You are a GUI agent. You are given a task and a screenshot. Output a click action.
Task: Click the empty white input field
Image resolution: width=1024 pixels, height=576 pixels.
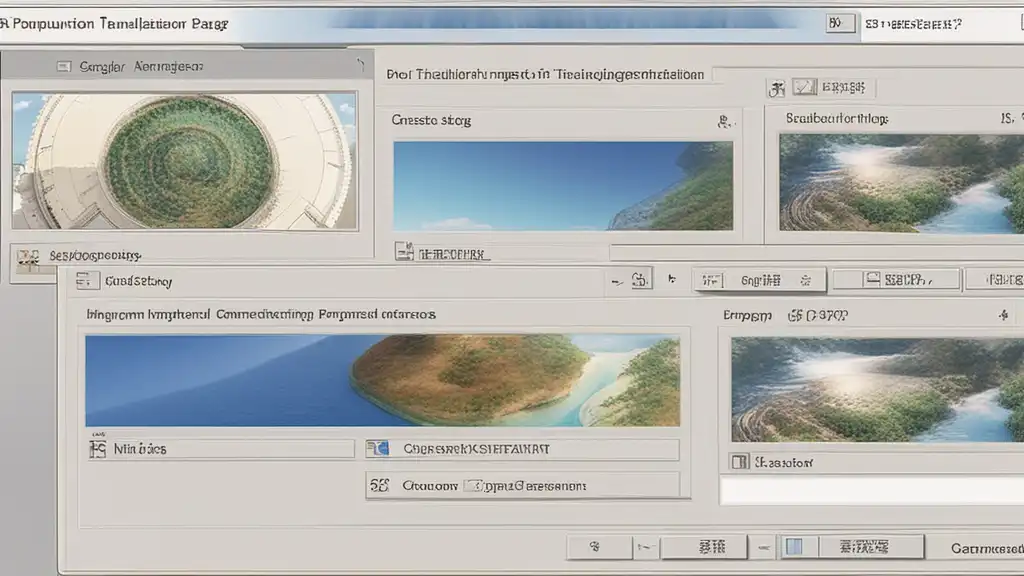(x=870, y=490)
